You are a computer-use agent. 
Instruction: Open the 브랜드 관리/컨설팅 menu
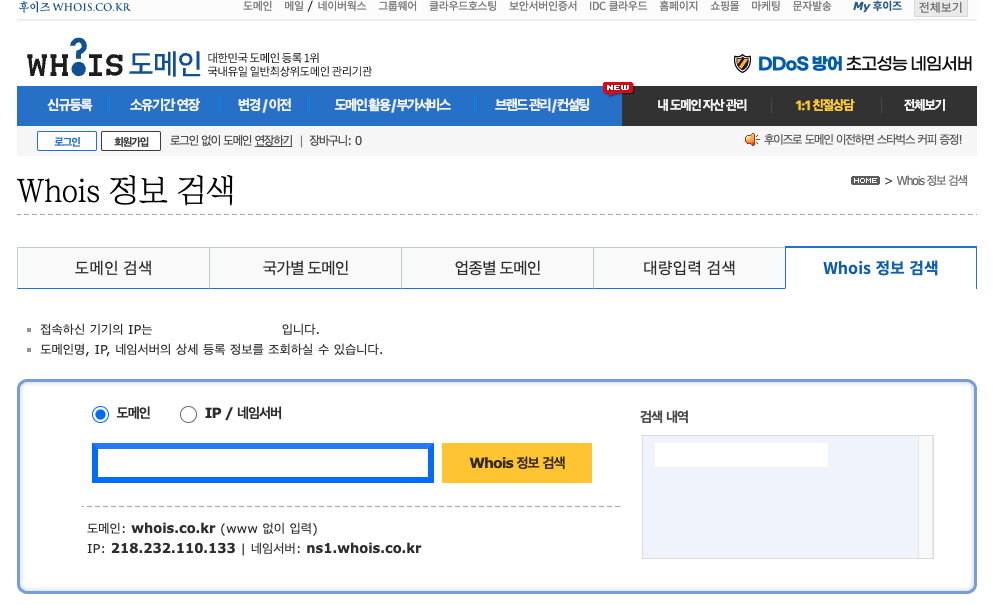pyautogui.click(x=542, y=105)
